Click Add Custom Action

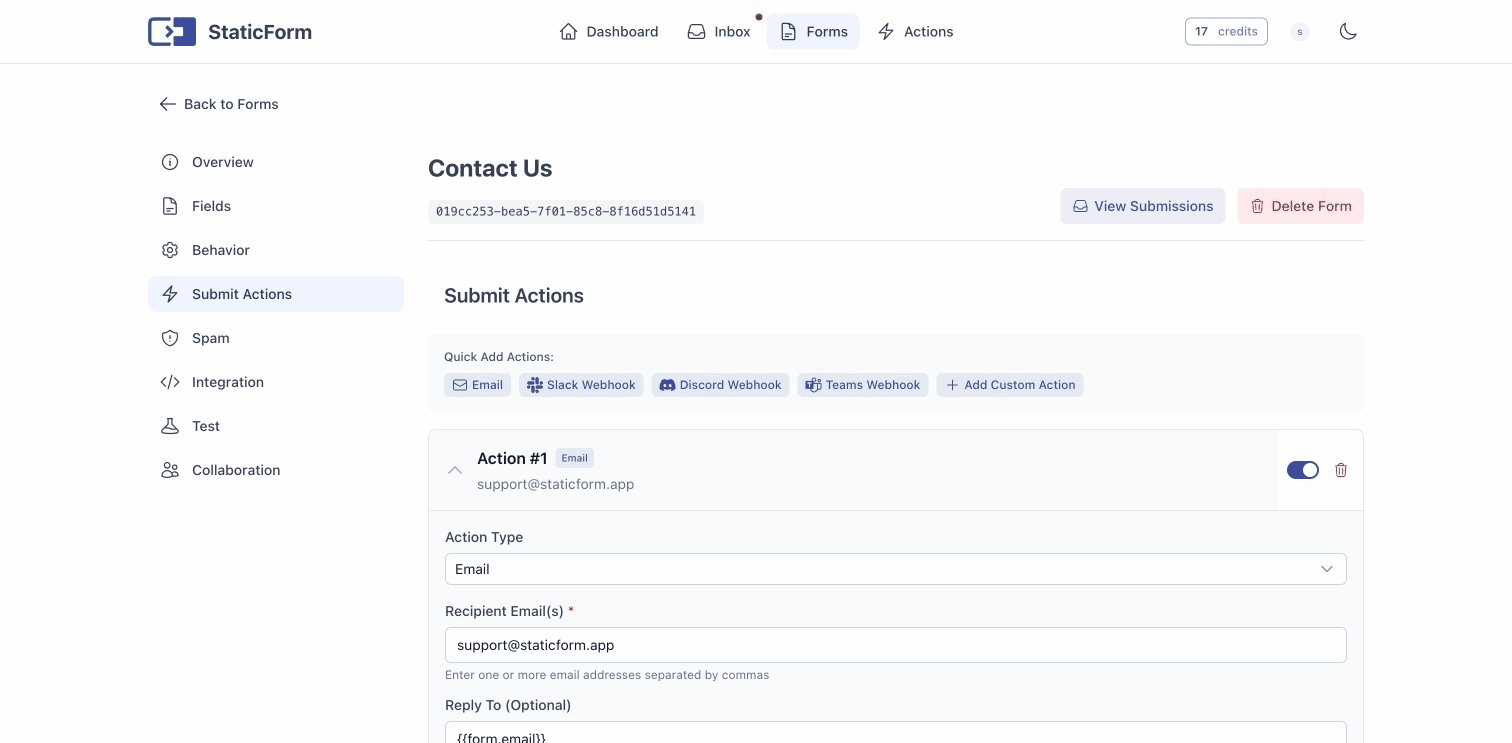pos(1010,385)
